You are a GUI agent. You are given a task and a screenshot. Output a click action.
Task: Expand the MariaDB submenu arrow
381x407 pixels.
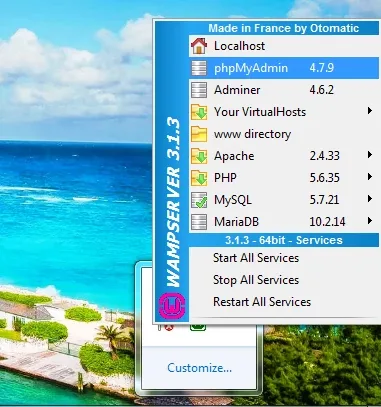click(x=370, y=221)
